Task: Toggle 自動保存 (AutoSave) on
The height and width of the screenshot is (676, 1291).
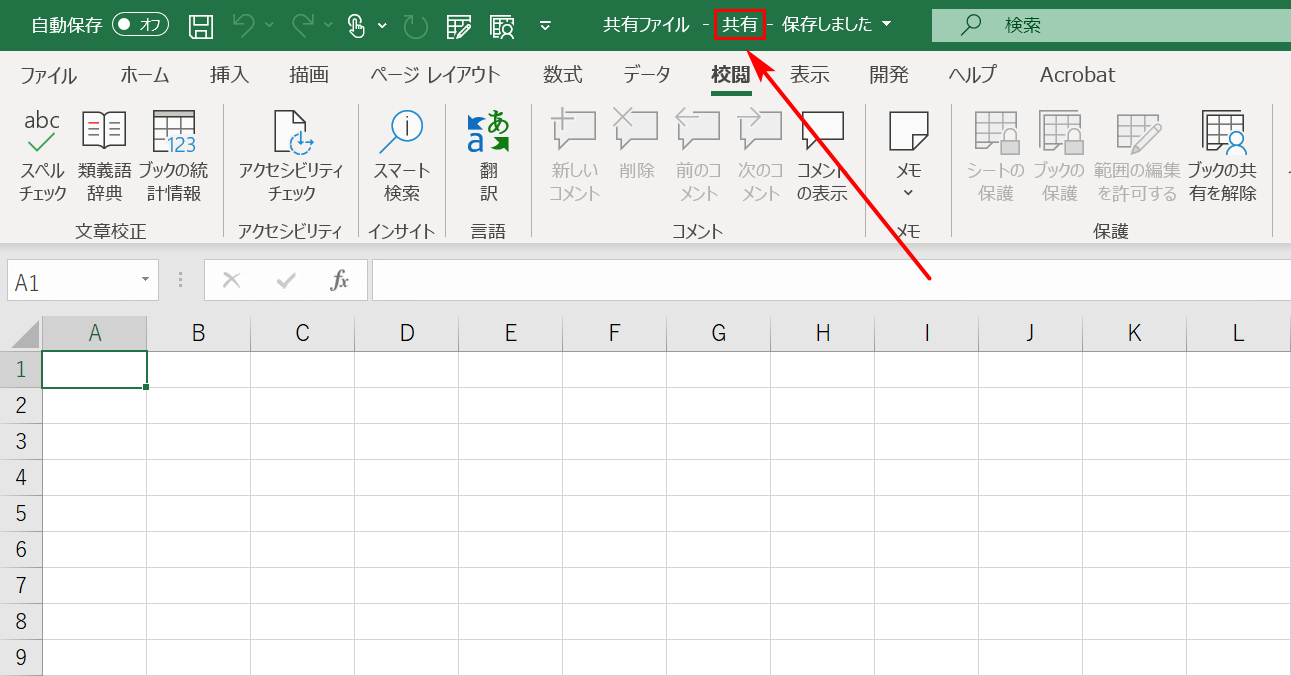Action: coord(140,25)
